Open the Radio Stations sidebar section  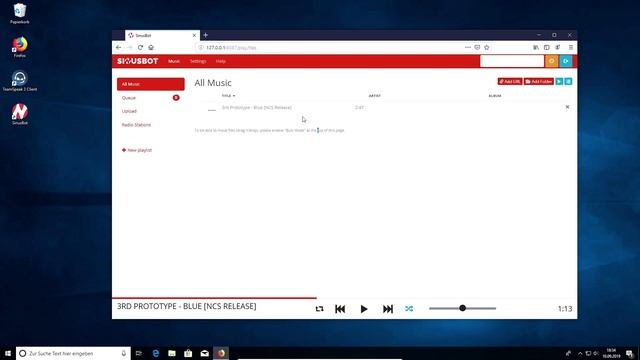click(x=136, y=125)
